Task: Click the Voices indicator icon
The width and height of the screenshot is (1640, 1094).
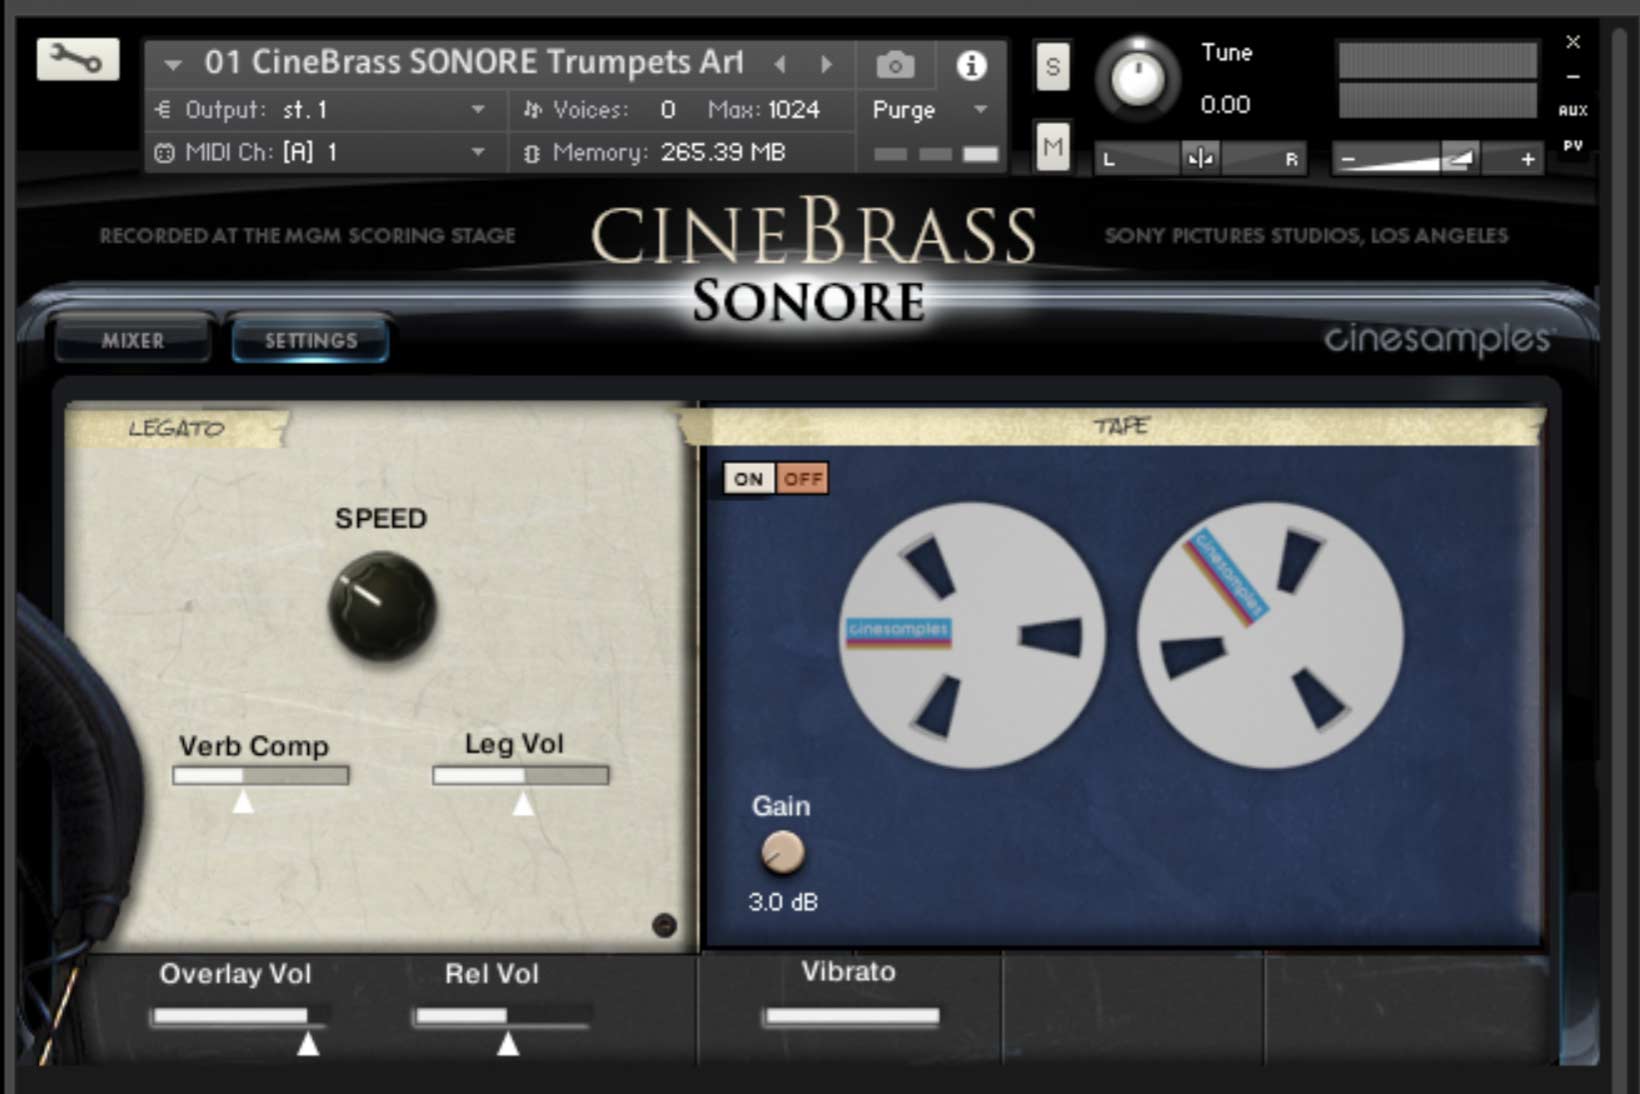Action: pos(533,110)
